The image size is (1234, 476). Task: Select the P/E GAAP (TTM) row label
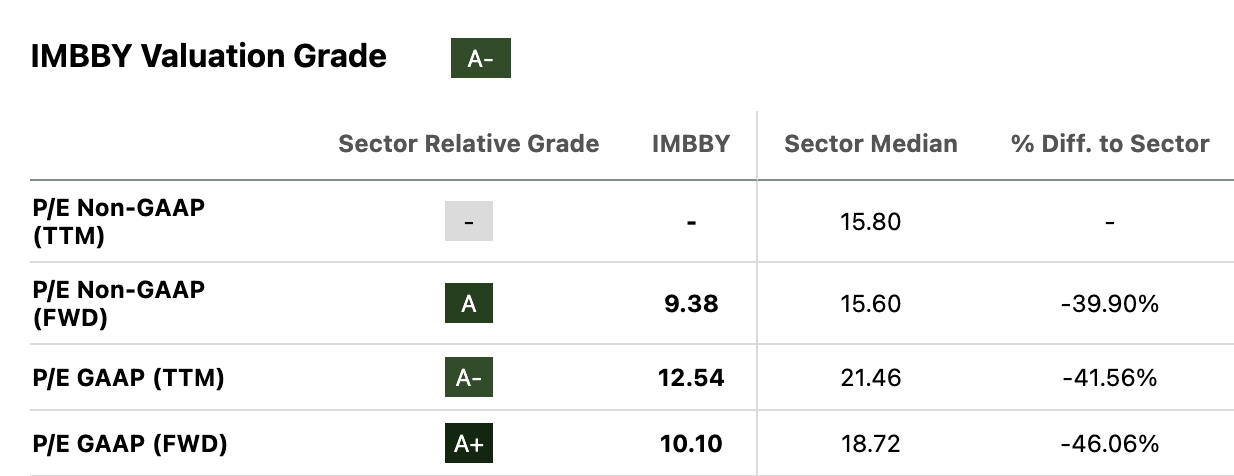(128, 378)
